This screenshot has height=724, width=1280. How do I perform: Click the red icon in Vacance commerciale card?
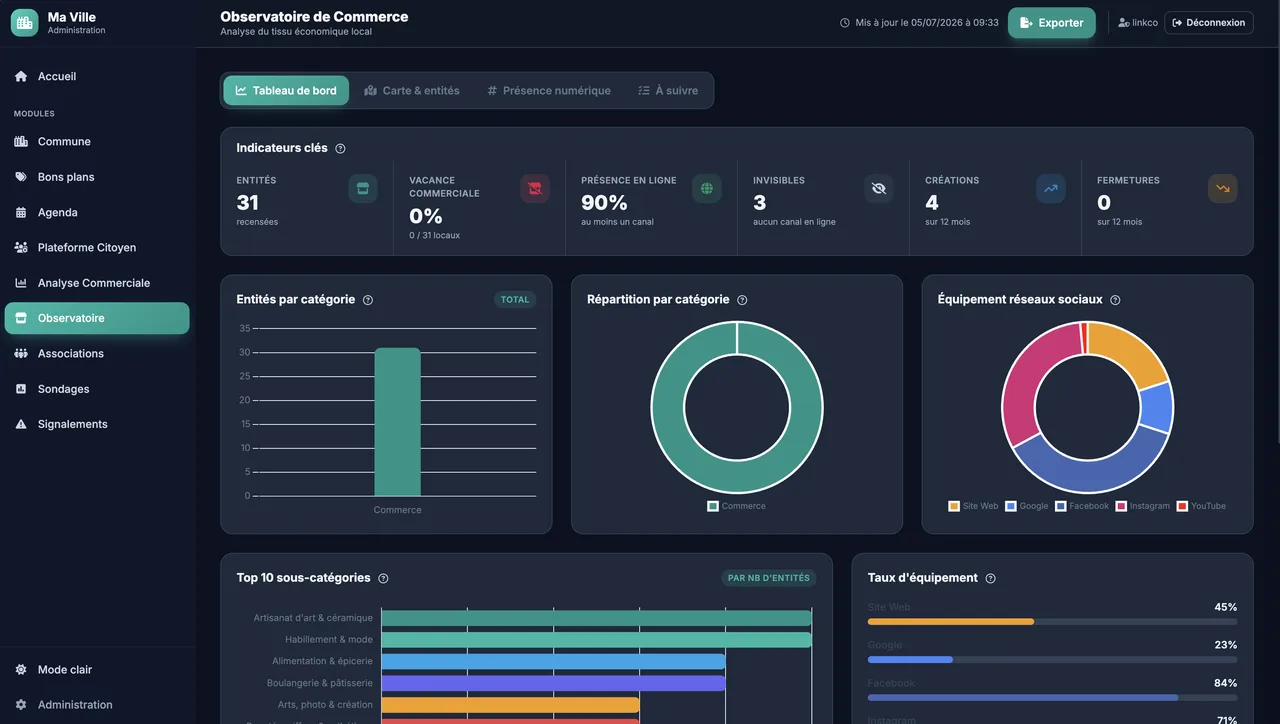535,188
